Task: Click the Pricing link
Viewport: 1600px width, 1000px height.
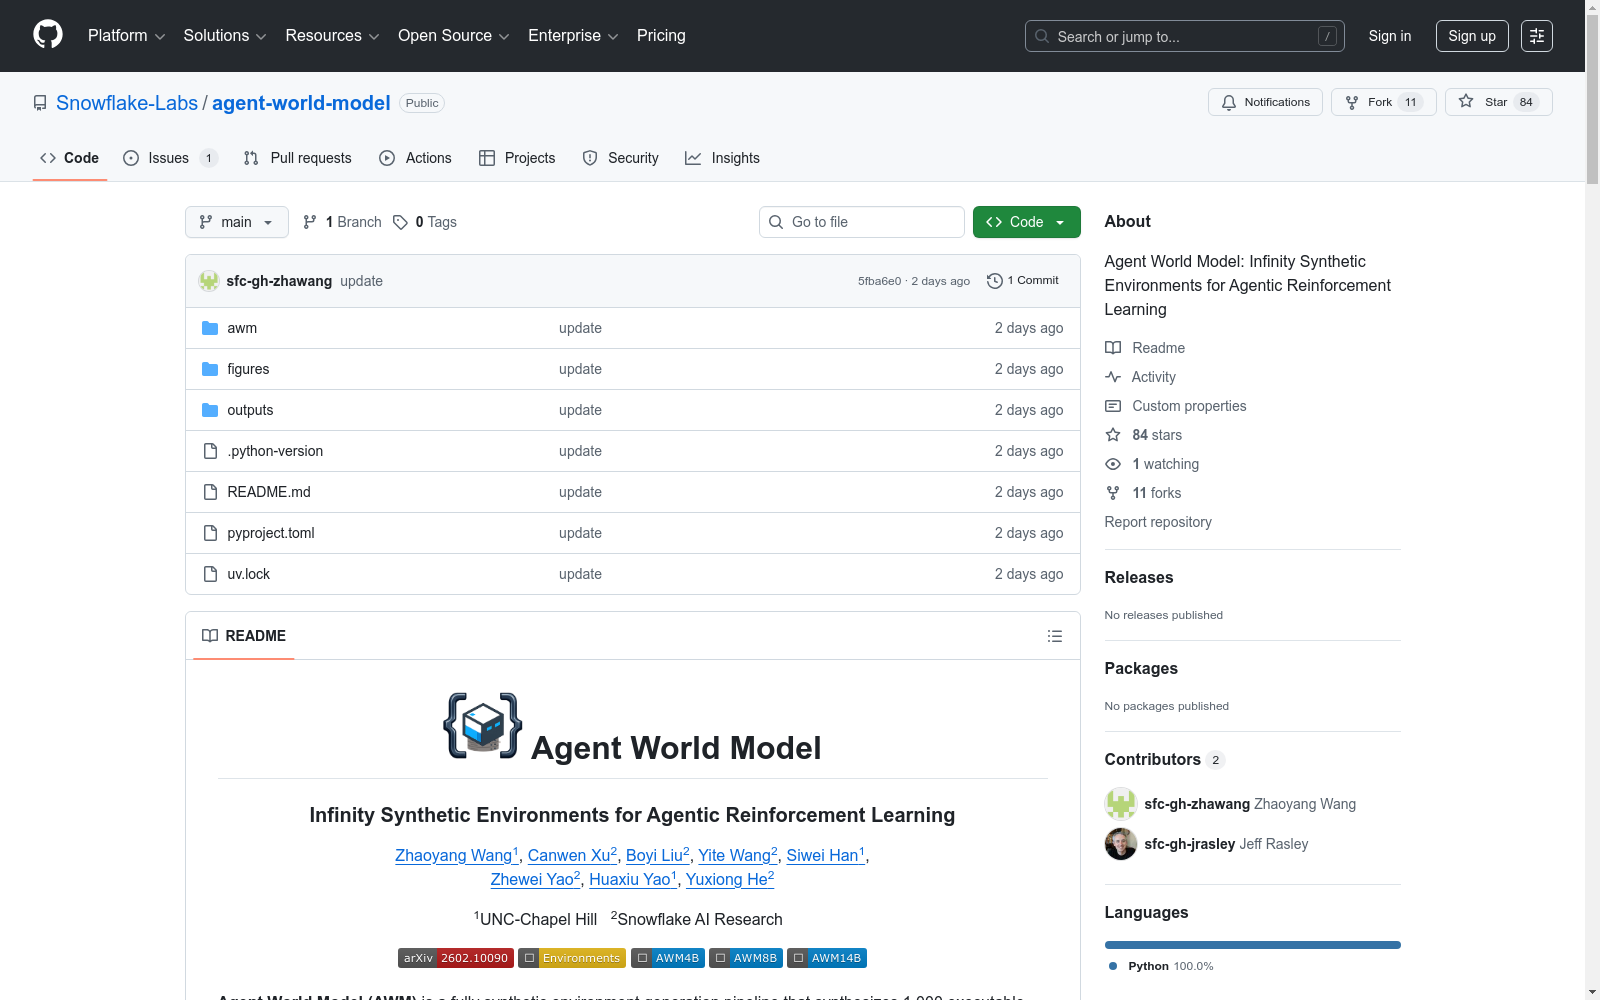Action: 661,36
